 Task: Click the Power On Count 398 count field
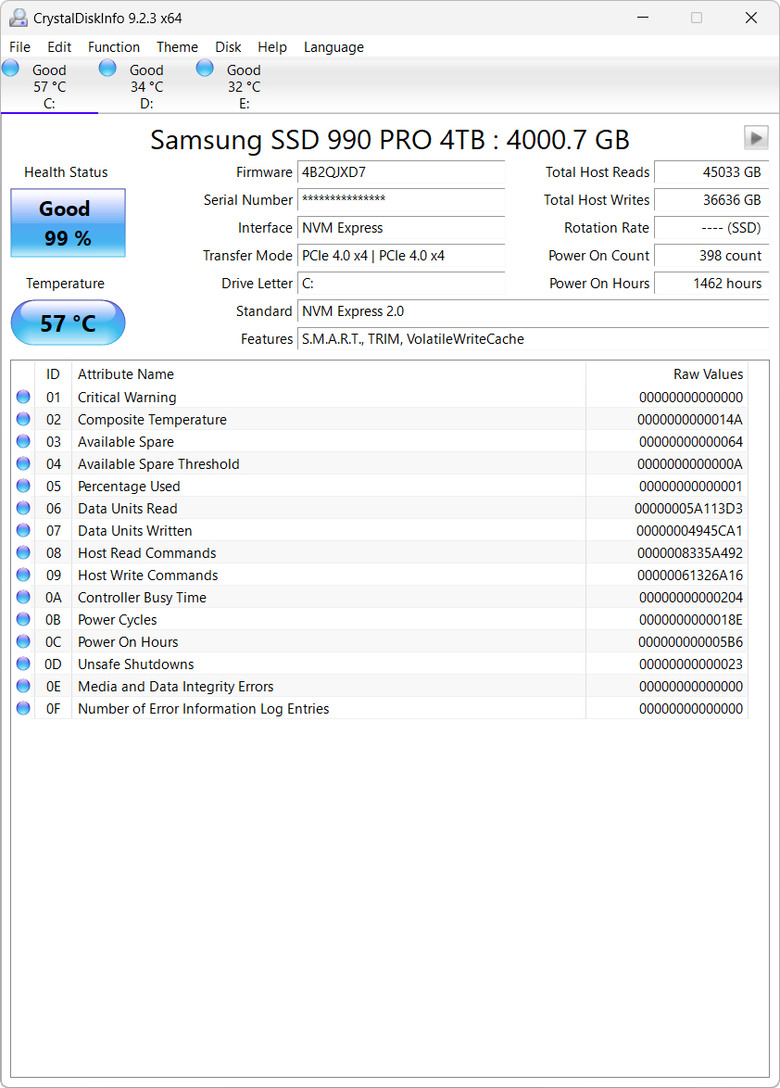[x=711, y=255]
